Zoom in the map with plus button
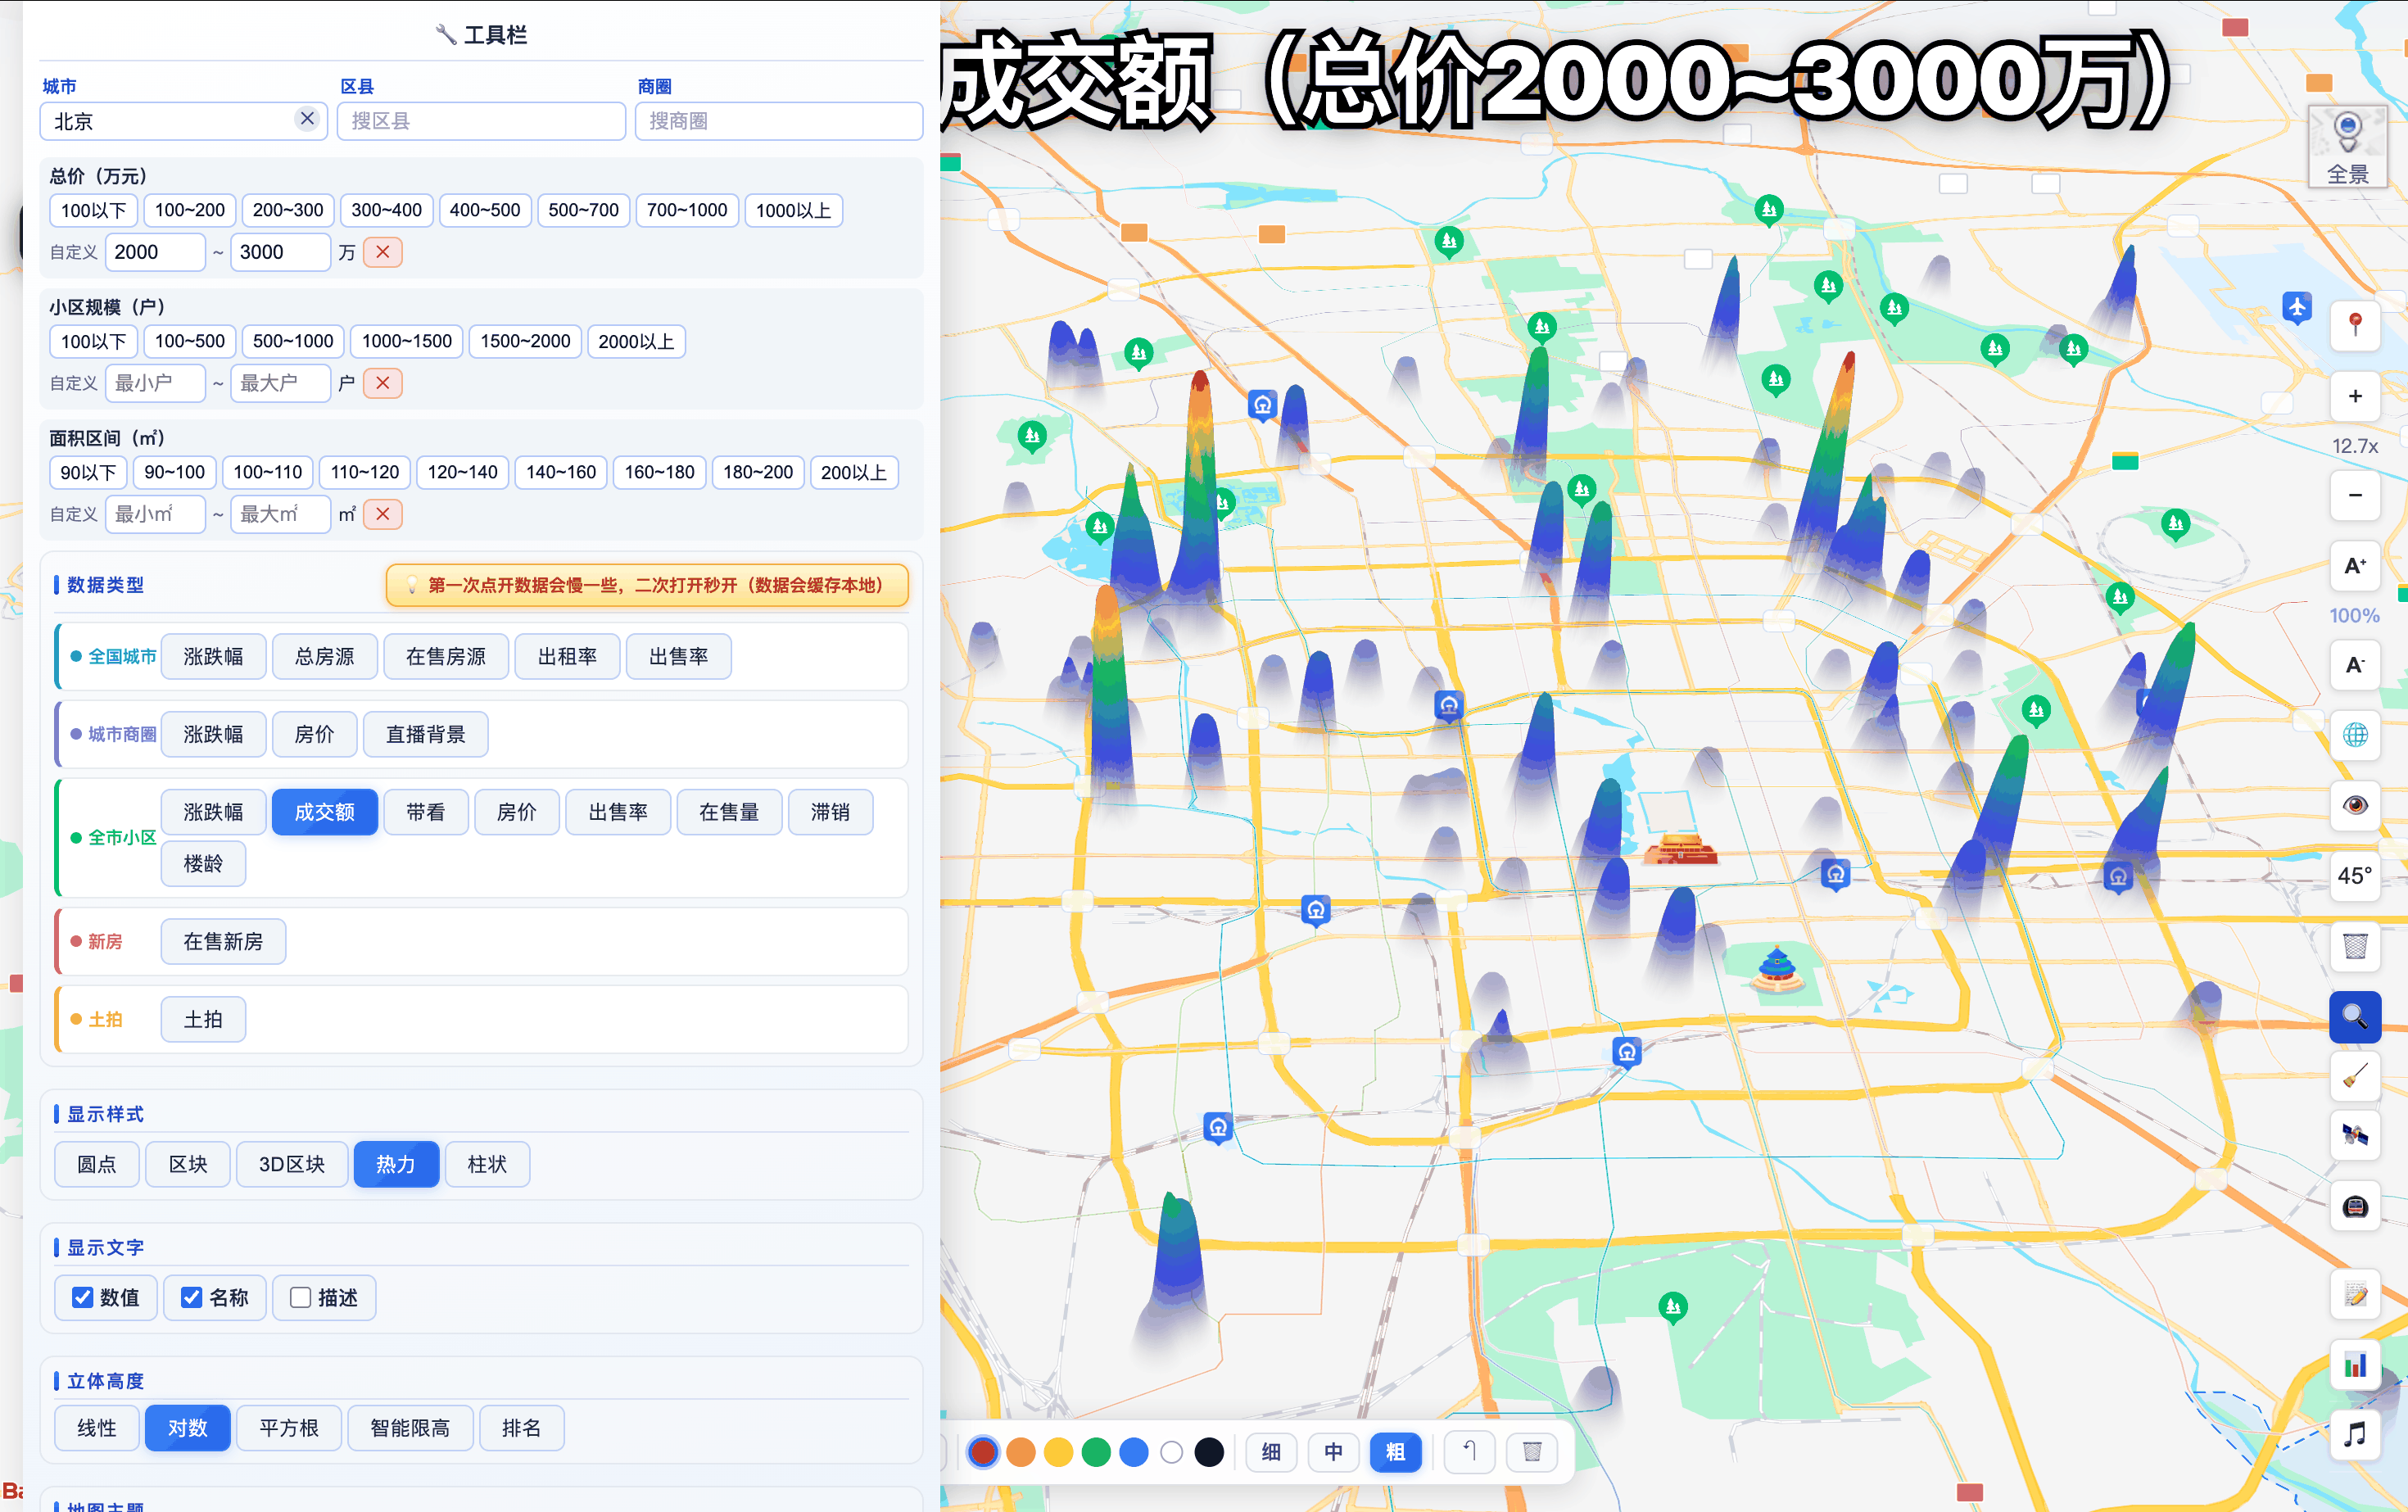The height and width of the screenshot is (1512, 2408). 2355,396
